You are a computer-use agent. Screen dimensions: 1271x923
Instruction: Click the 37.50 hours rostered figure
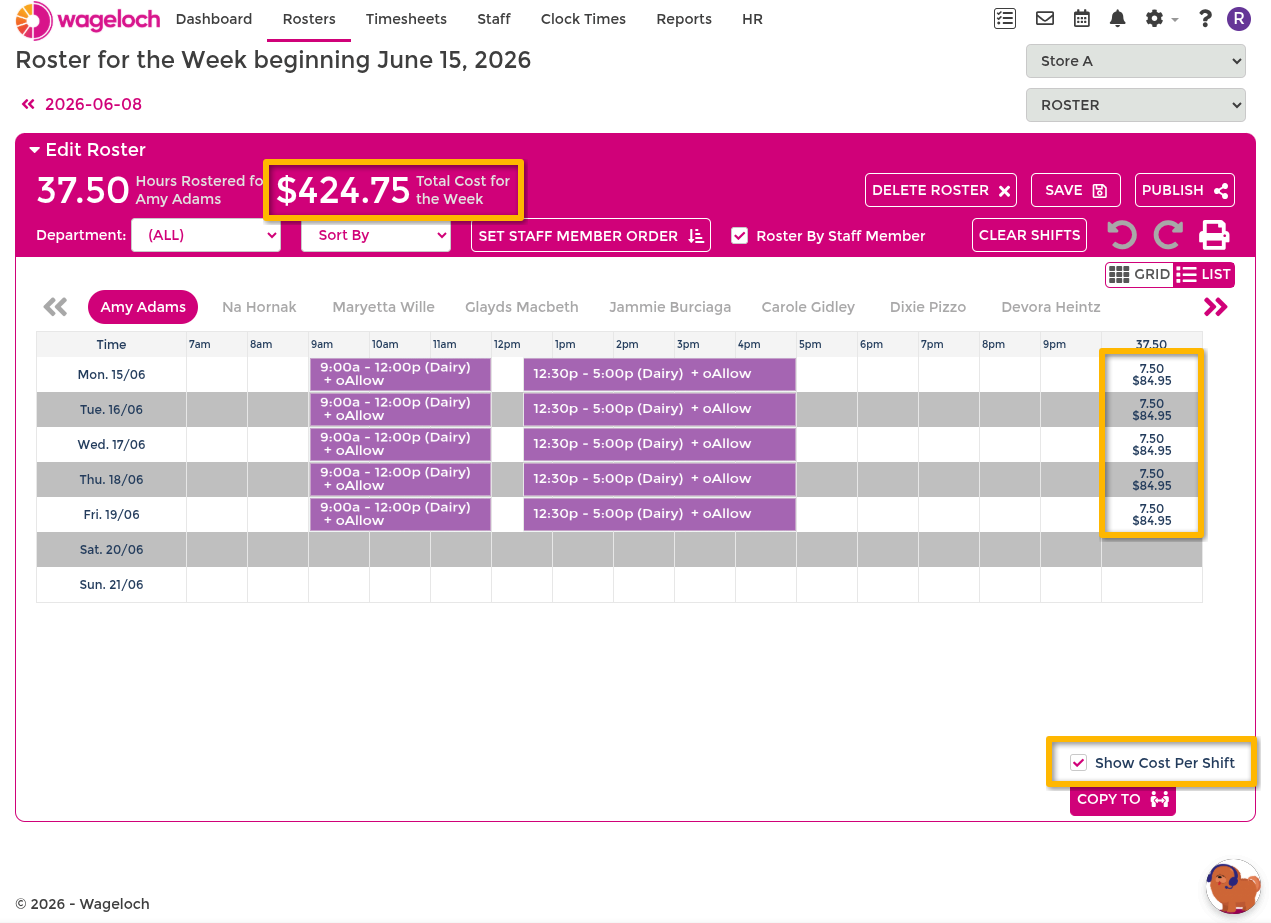83,190
